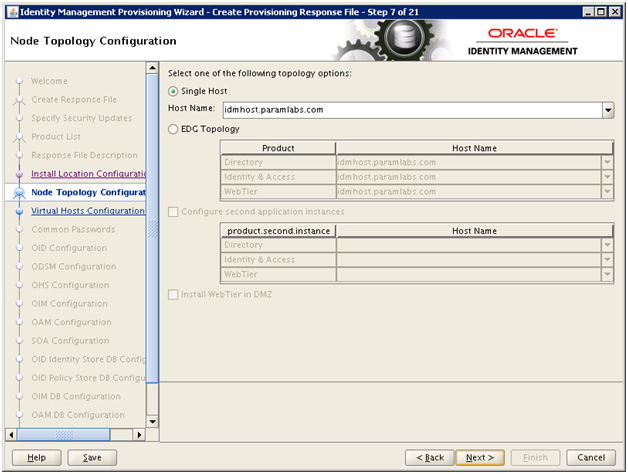Click the product.second.instance column header
This screenshot has width=628, height=474.
tap(278, 231)
